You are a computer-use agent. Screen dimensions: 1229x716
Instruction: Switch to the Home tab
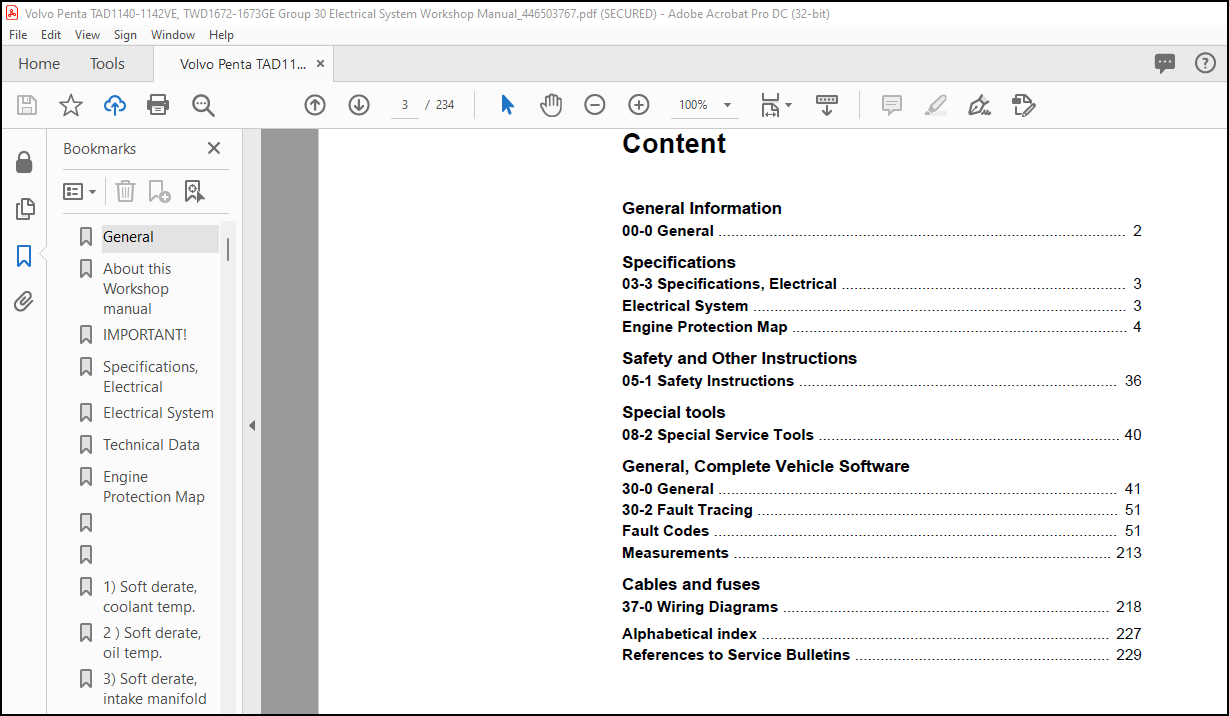(39, 63)
